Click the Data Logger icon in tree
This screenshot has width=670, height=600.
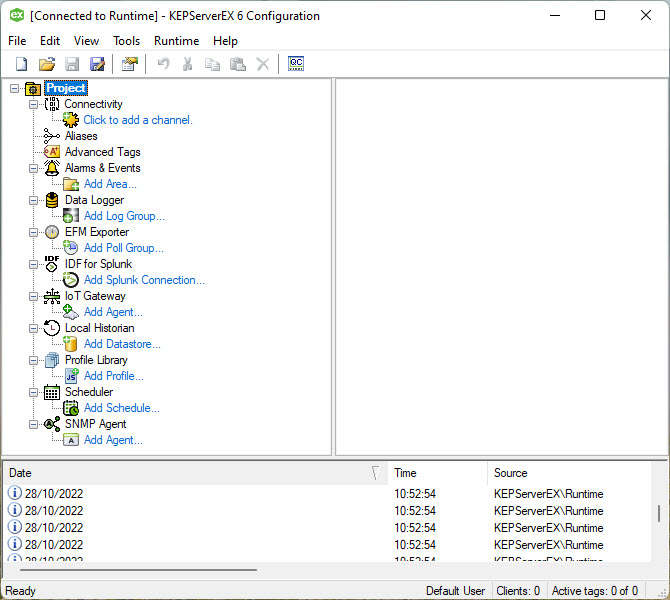pyautogui.click(x=52, y=200)
